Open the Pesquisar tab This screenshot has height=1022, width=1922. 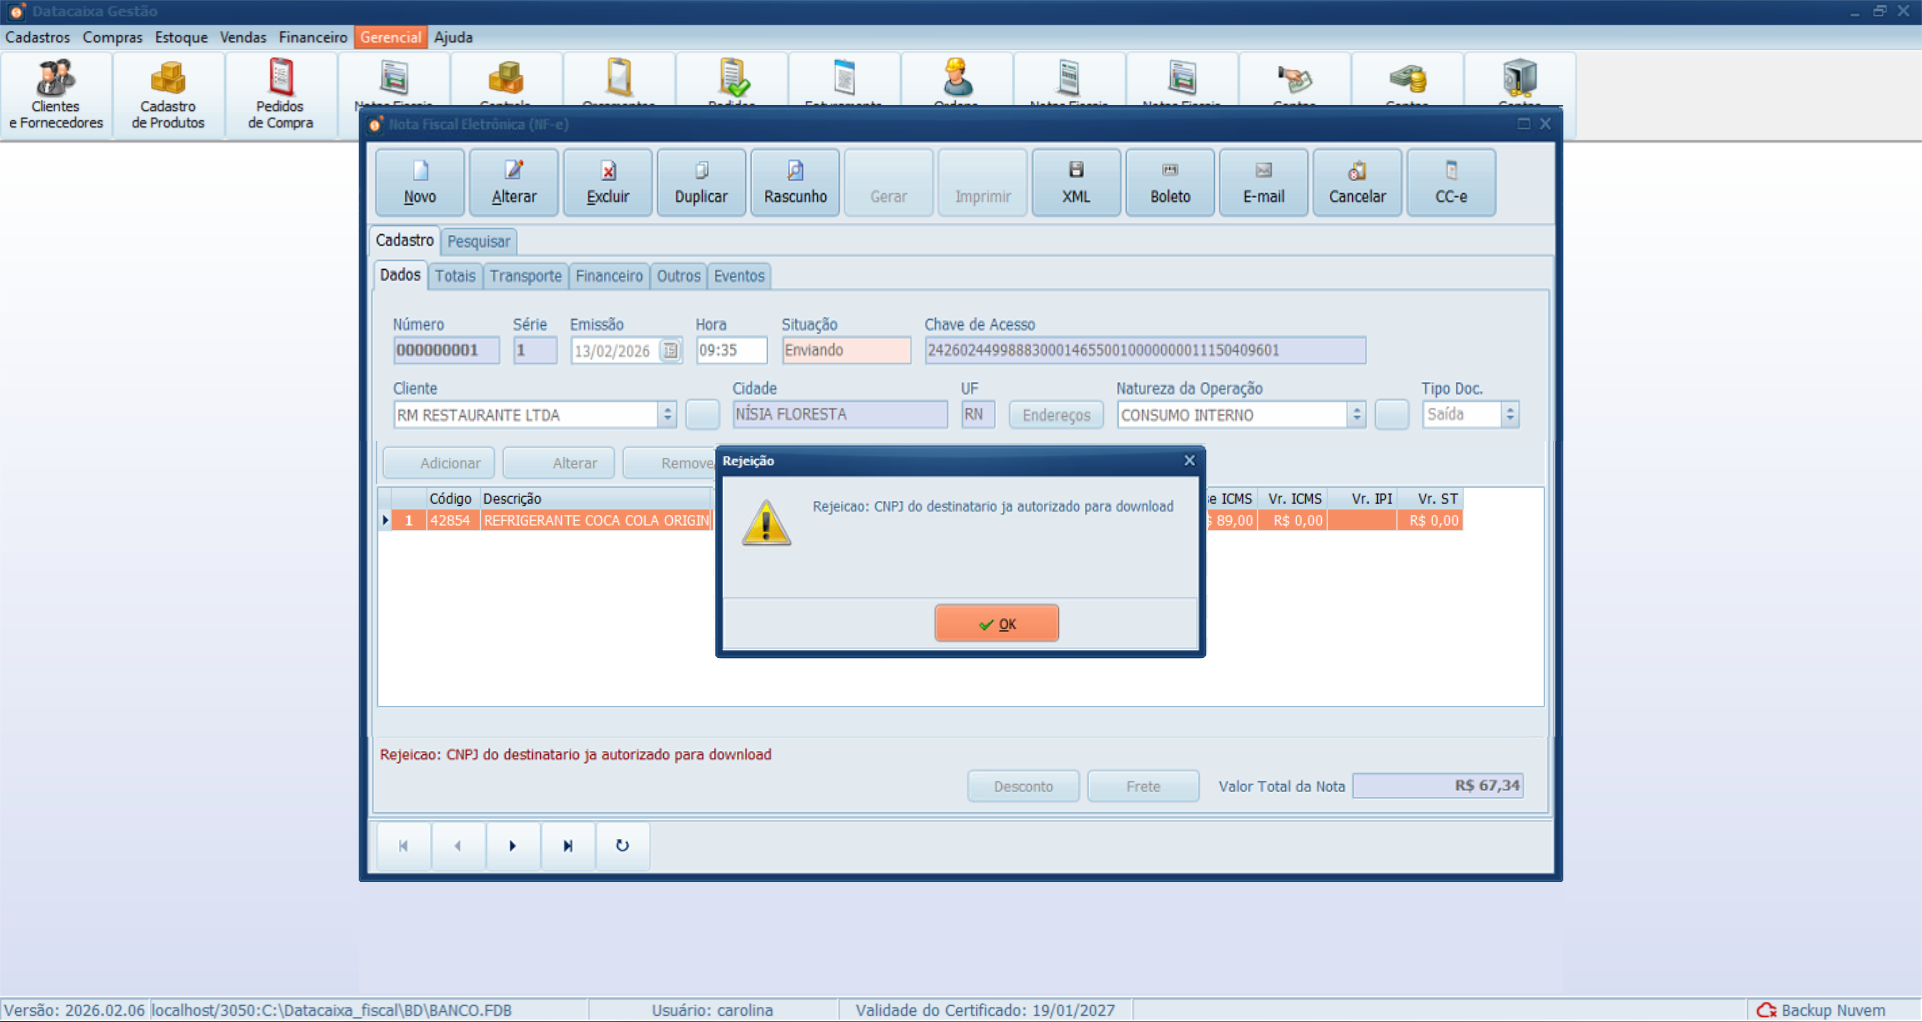coord(478,241)
